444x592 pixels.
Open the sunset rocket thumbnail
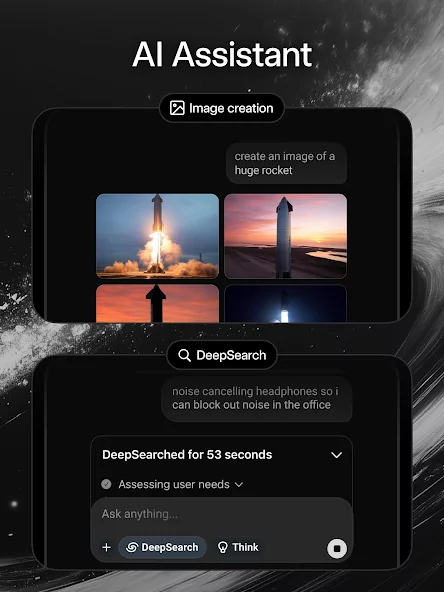click(285, 236)
